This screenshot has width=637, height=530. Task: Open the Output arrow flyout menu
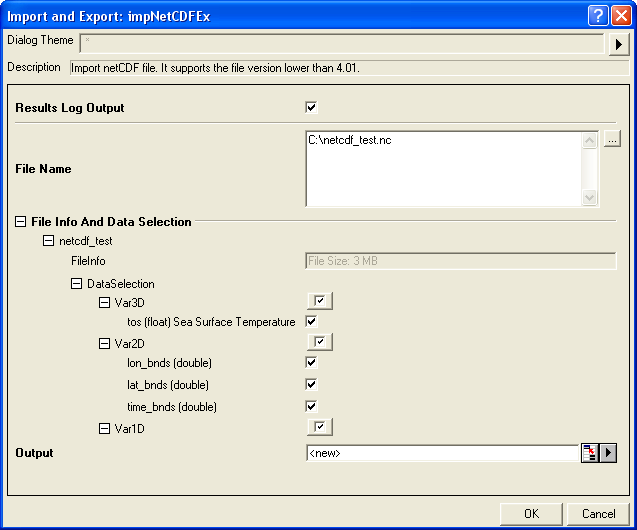[607, 453]
